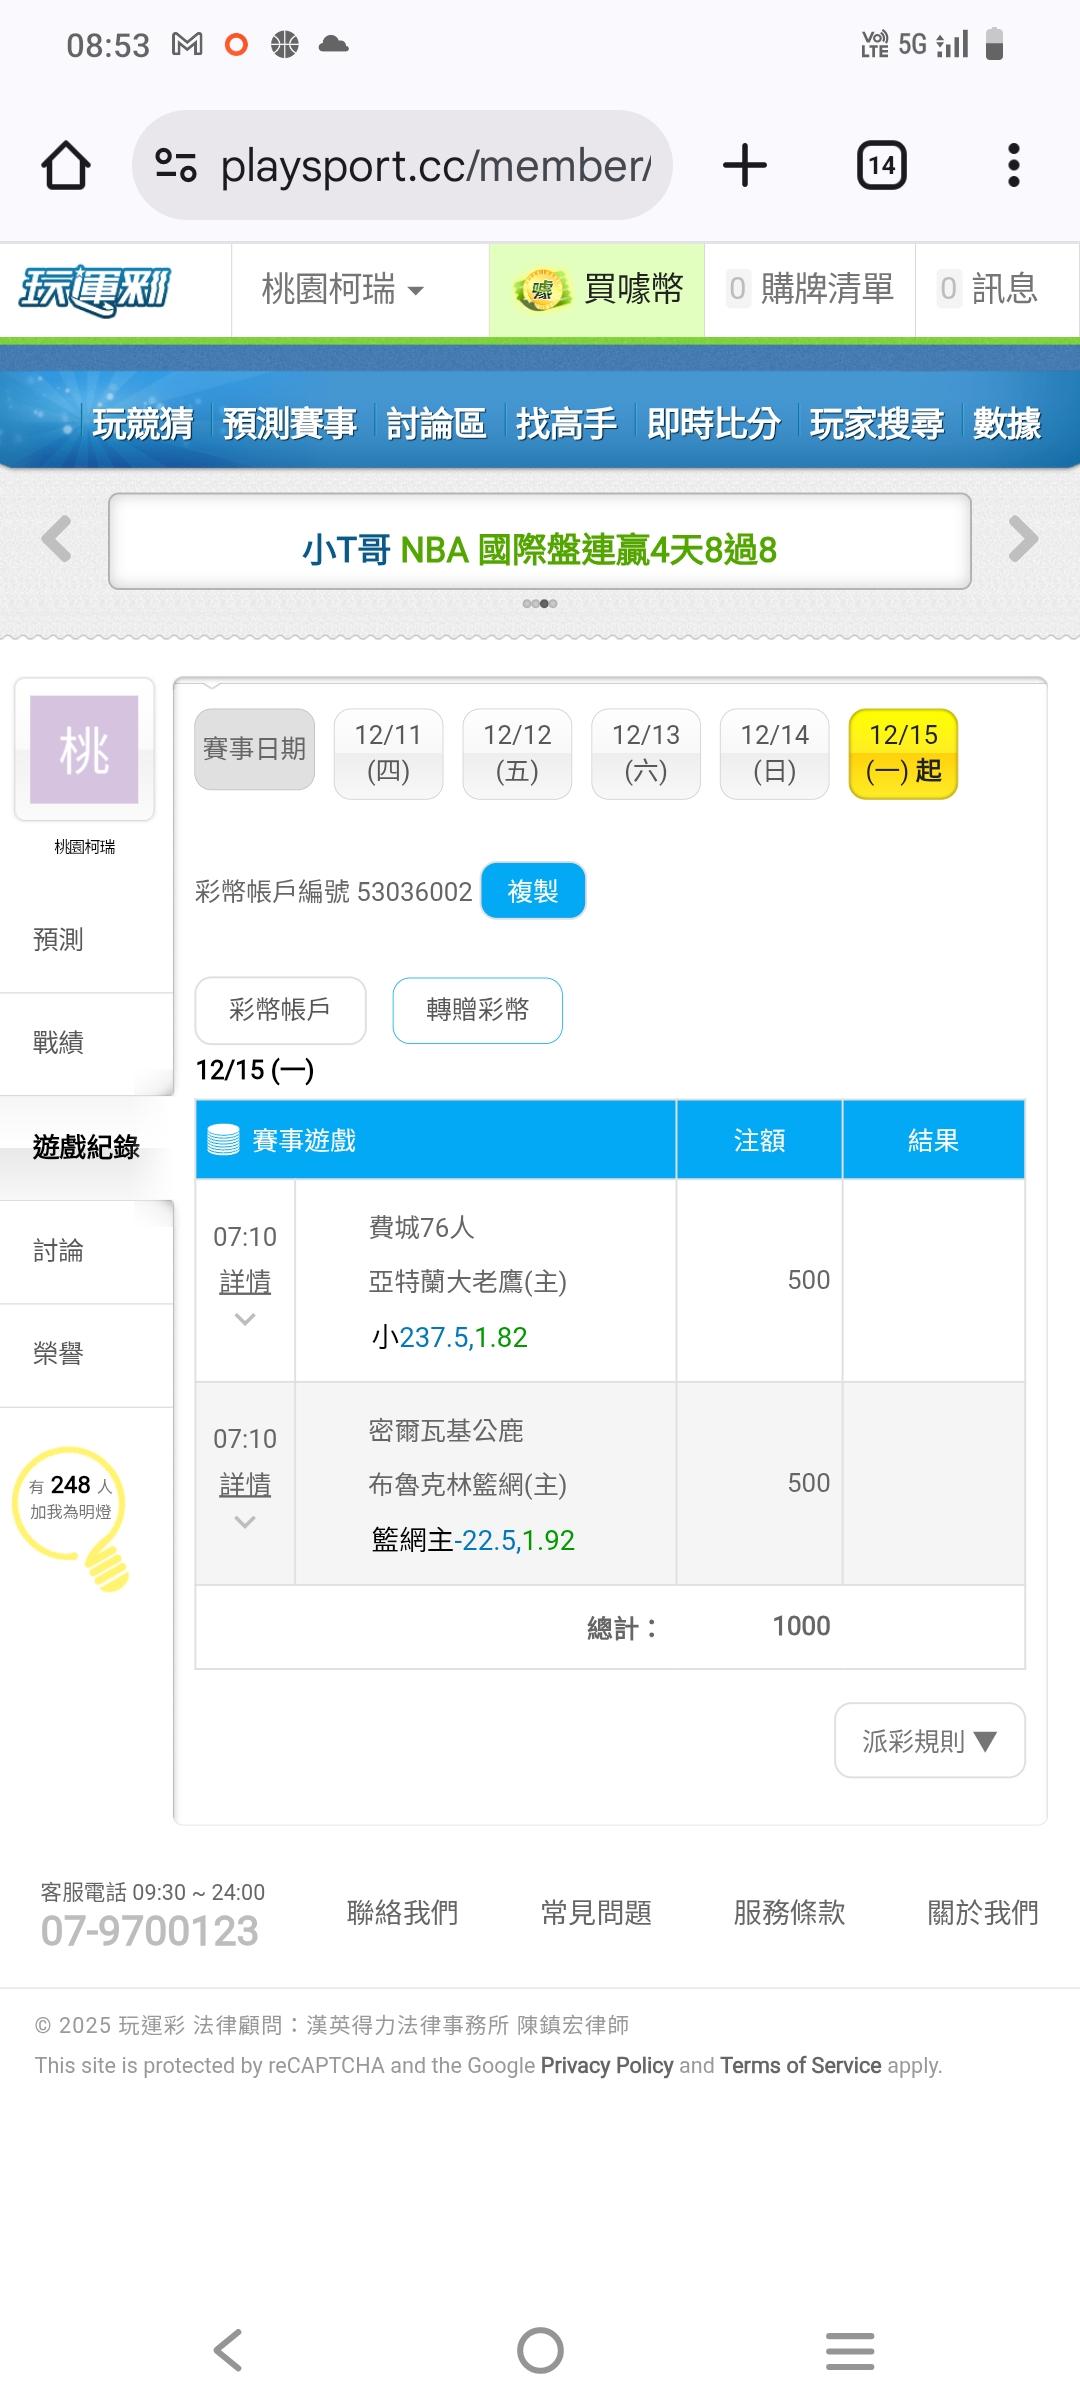This screenshot has width=1080, height=2408.
Task: Expand 詳情 for the 密爾瓦基公鹿 game
Action: [245, 1486]
